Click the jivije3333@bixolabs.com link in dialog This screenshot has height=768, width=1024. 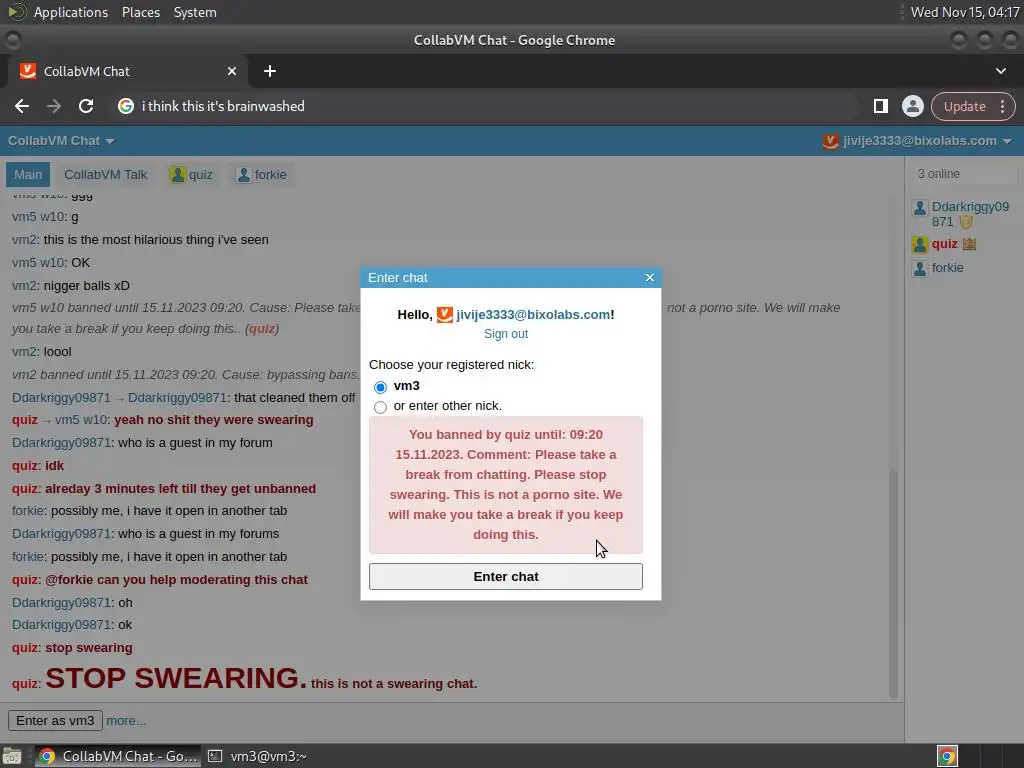tap(533, 315)
